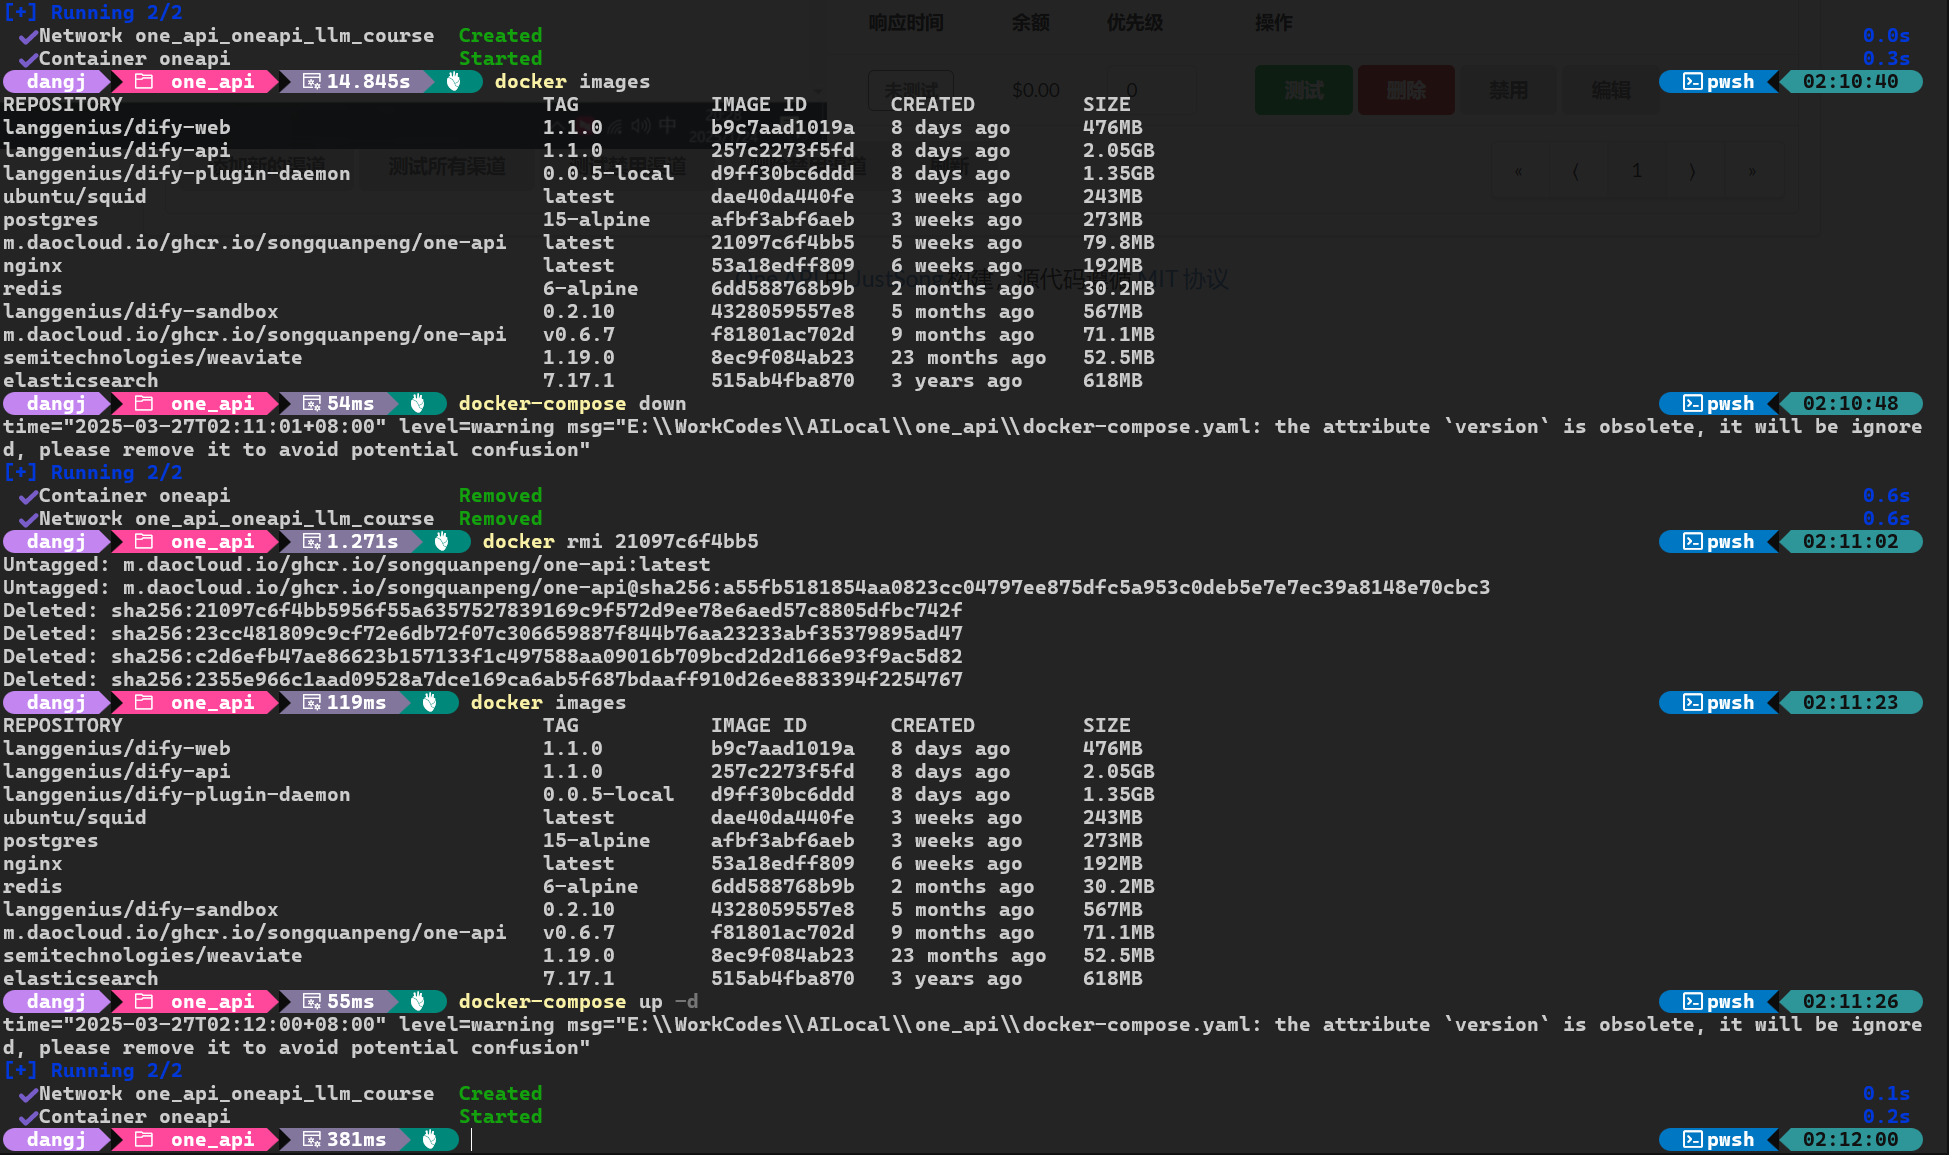1949x1155 pixels.
Task: Click folder icon in the 381ms prompt
Action: (x=144, y=1139)
